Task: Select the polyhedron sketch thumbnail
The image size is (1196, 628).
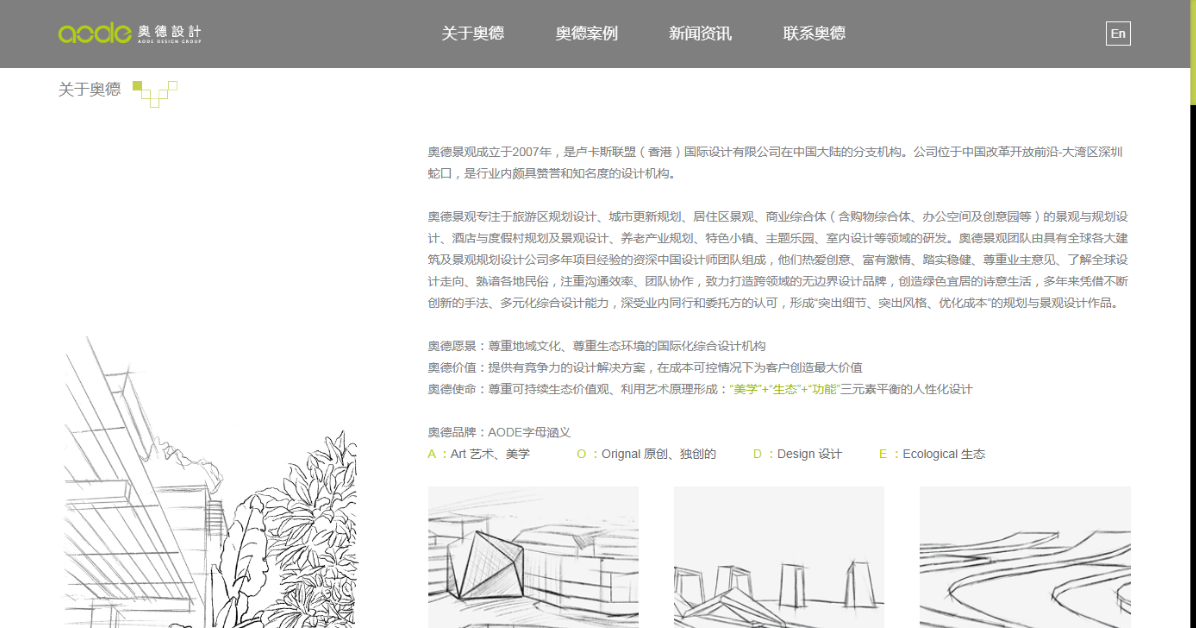Action: pos(533,557)
